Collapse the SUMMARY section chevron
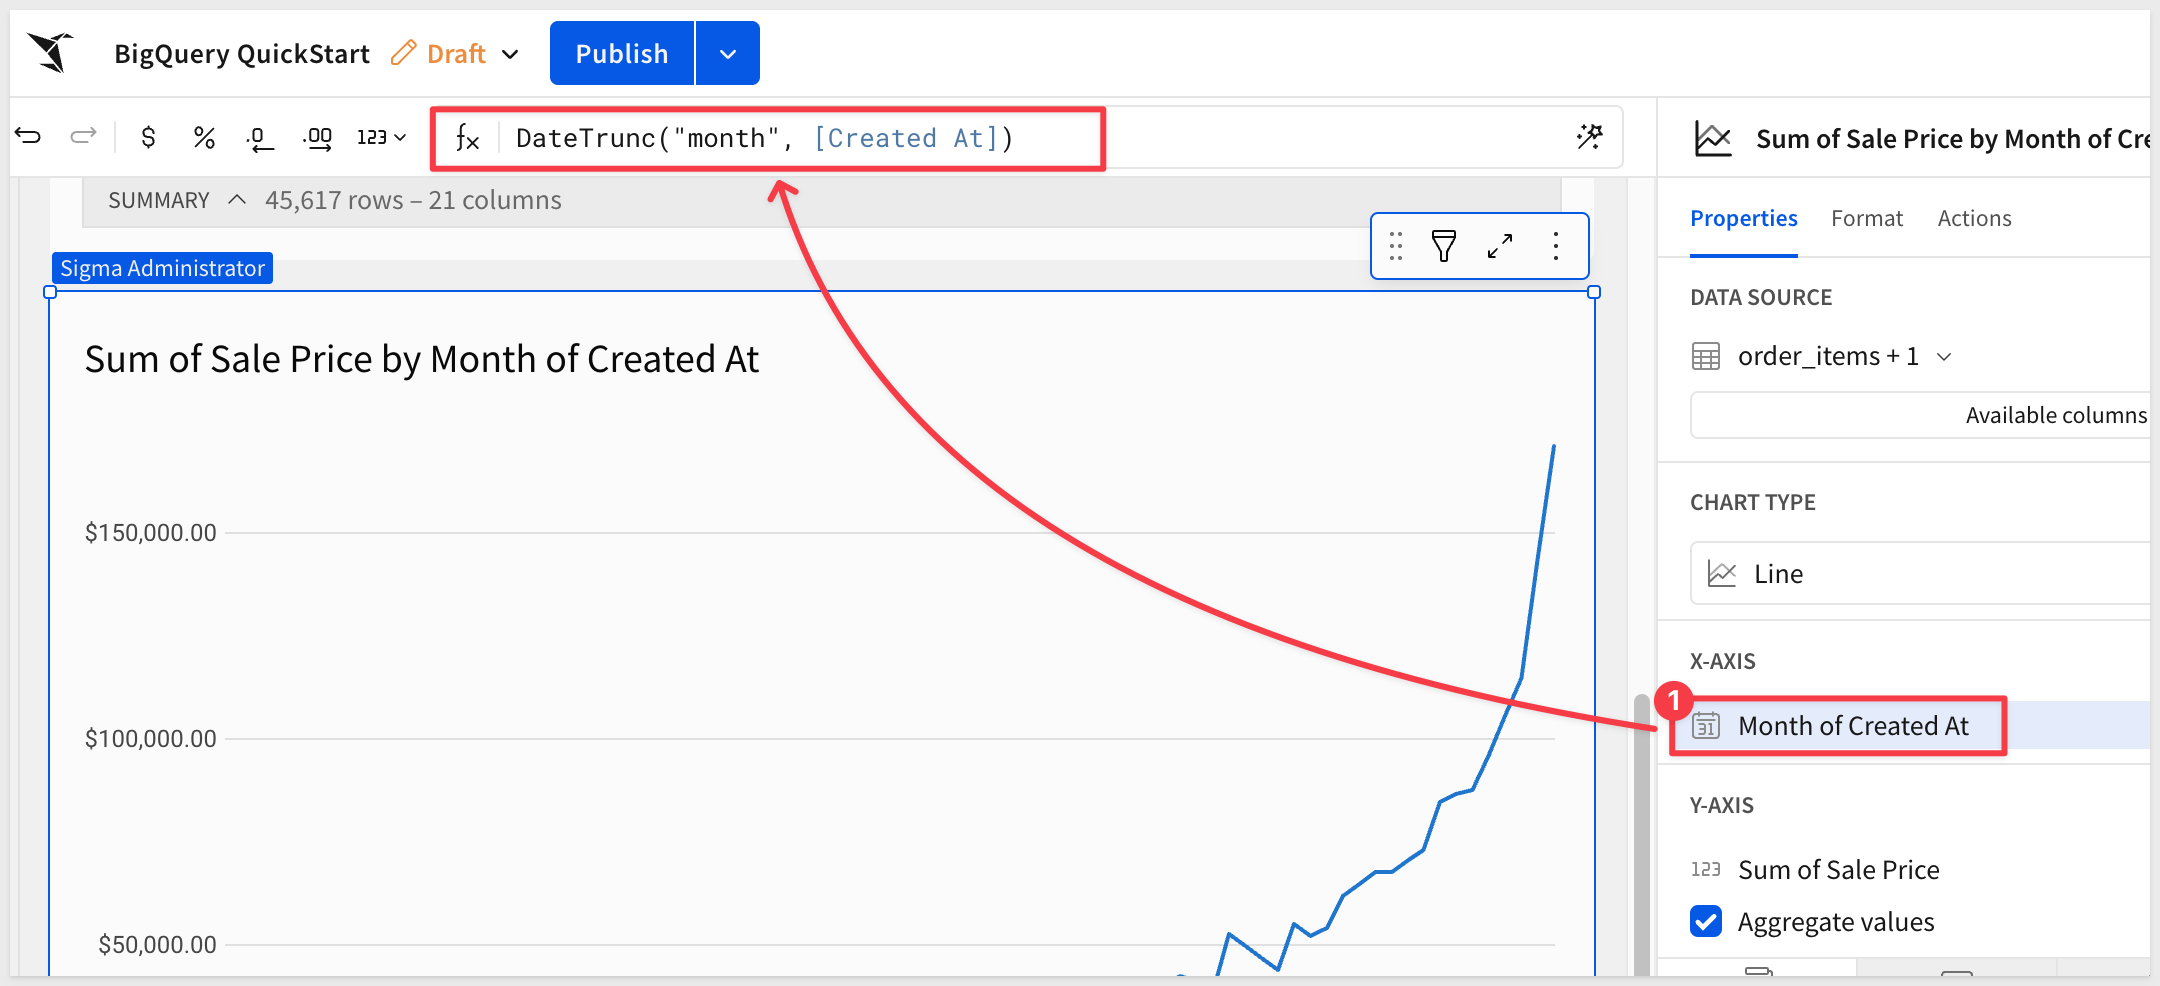 point(237,200)
